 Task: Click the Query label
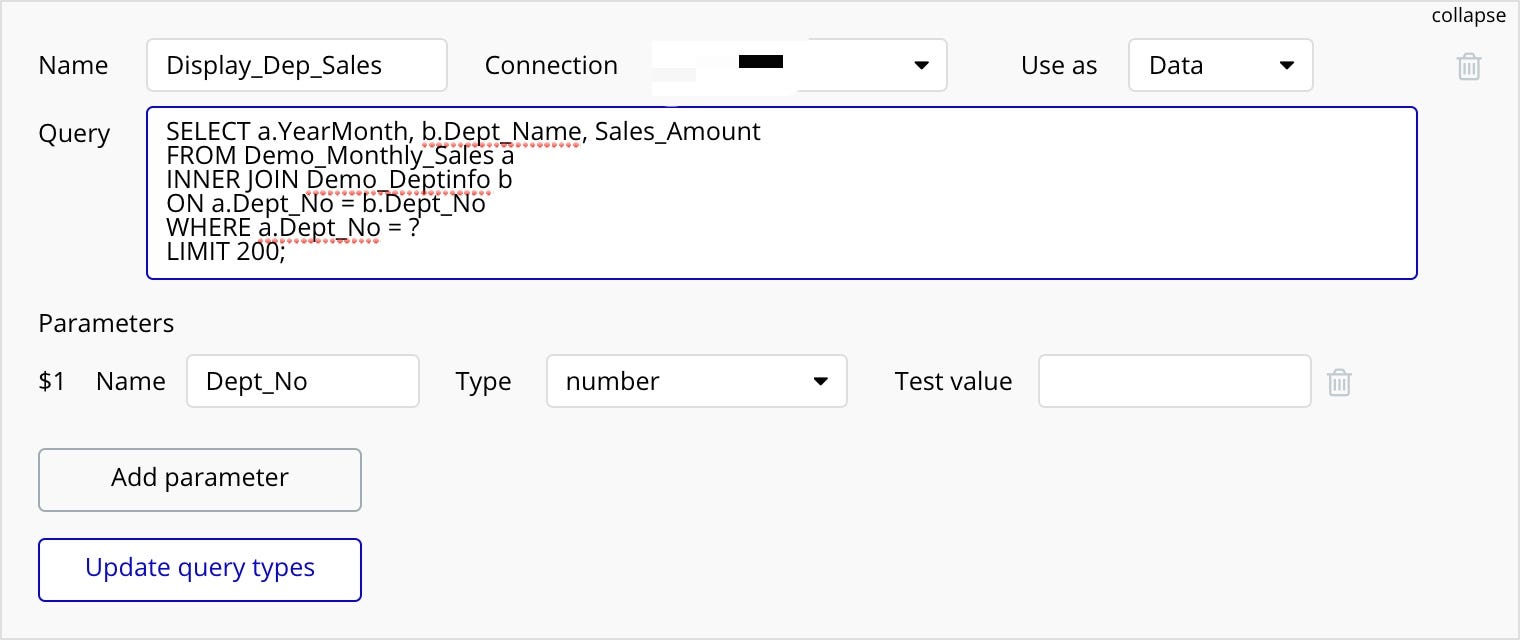pyautogui.click(x=74, y=134)
